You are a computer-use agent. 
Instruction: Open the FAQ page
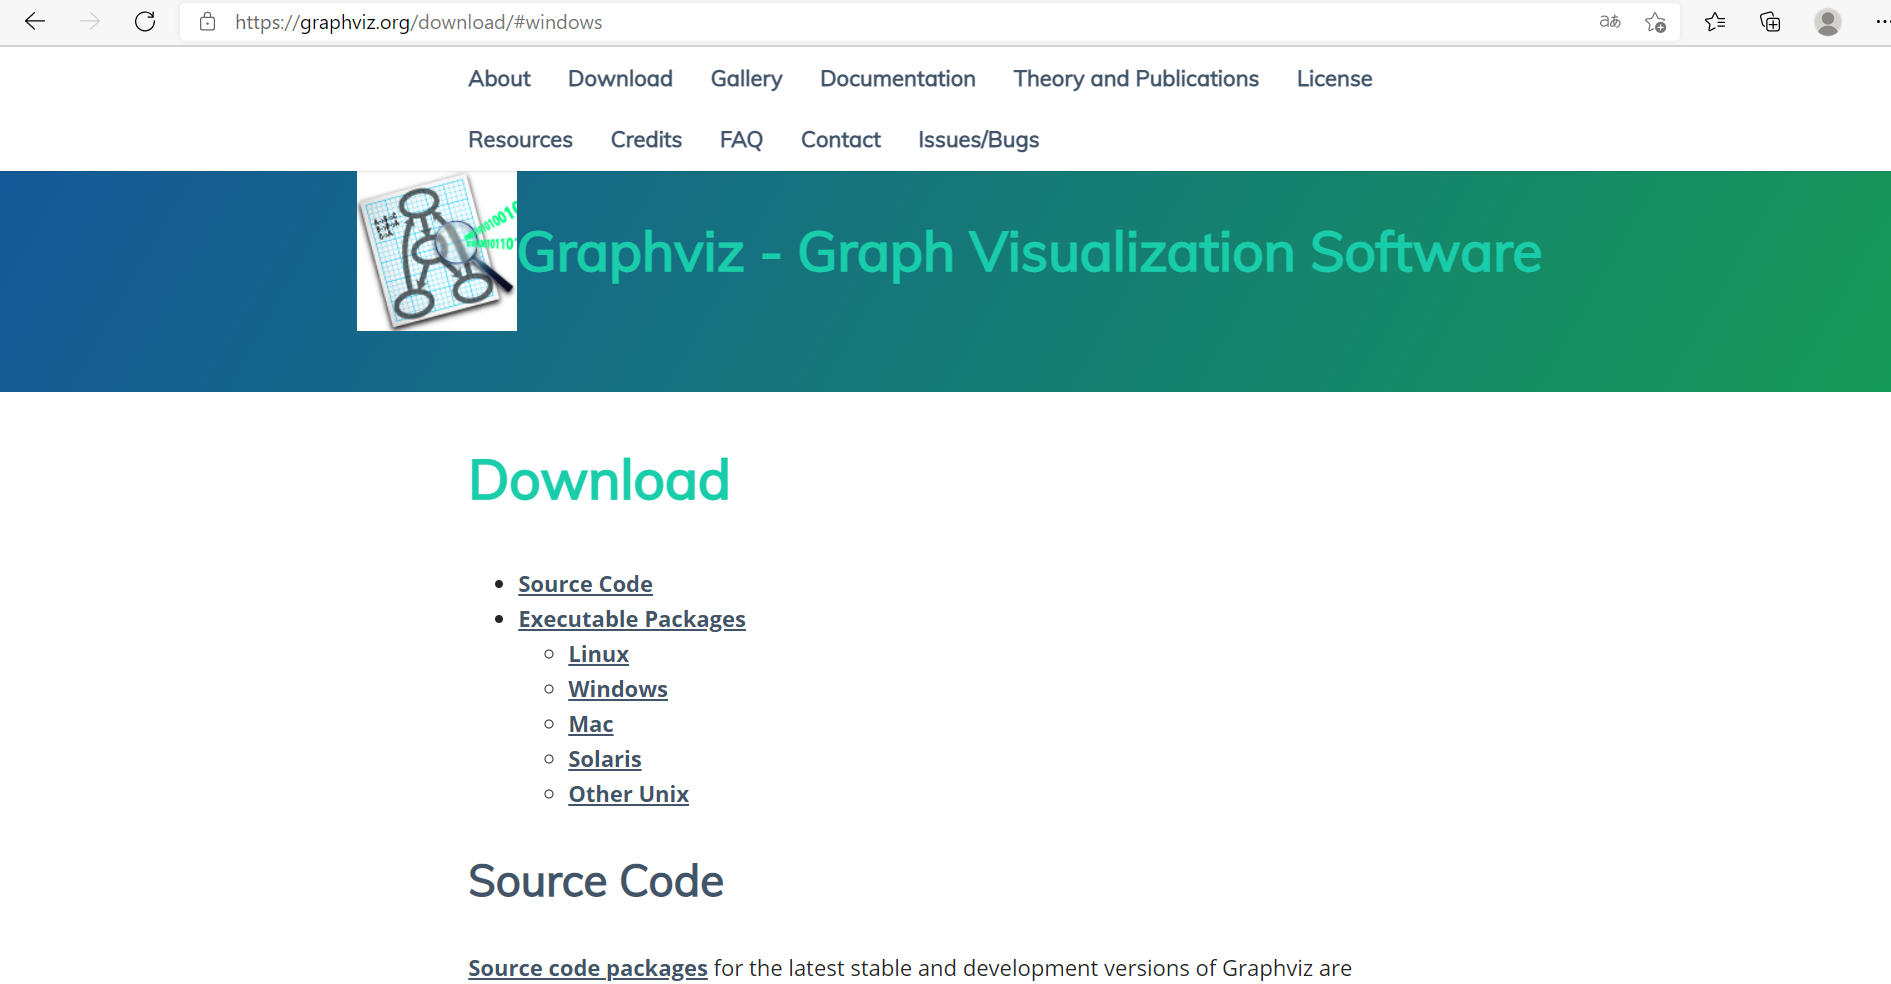click(x=741, y=140)
